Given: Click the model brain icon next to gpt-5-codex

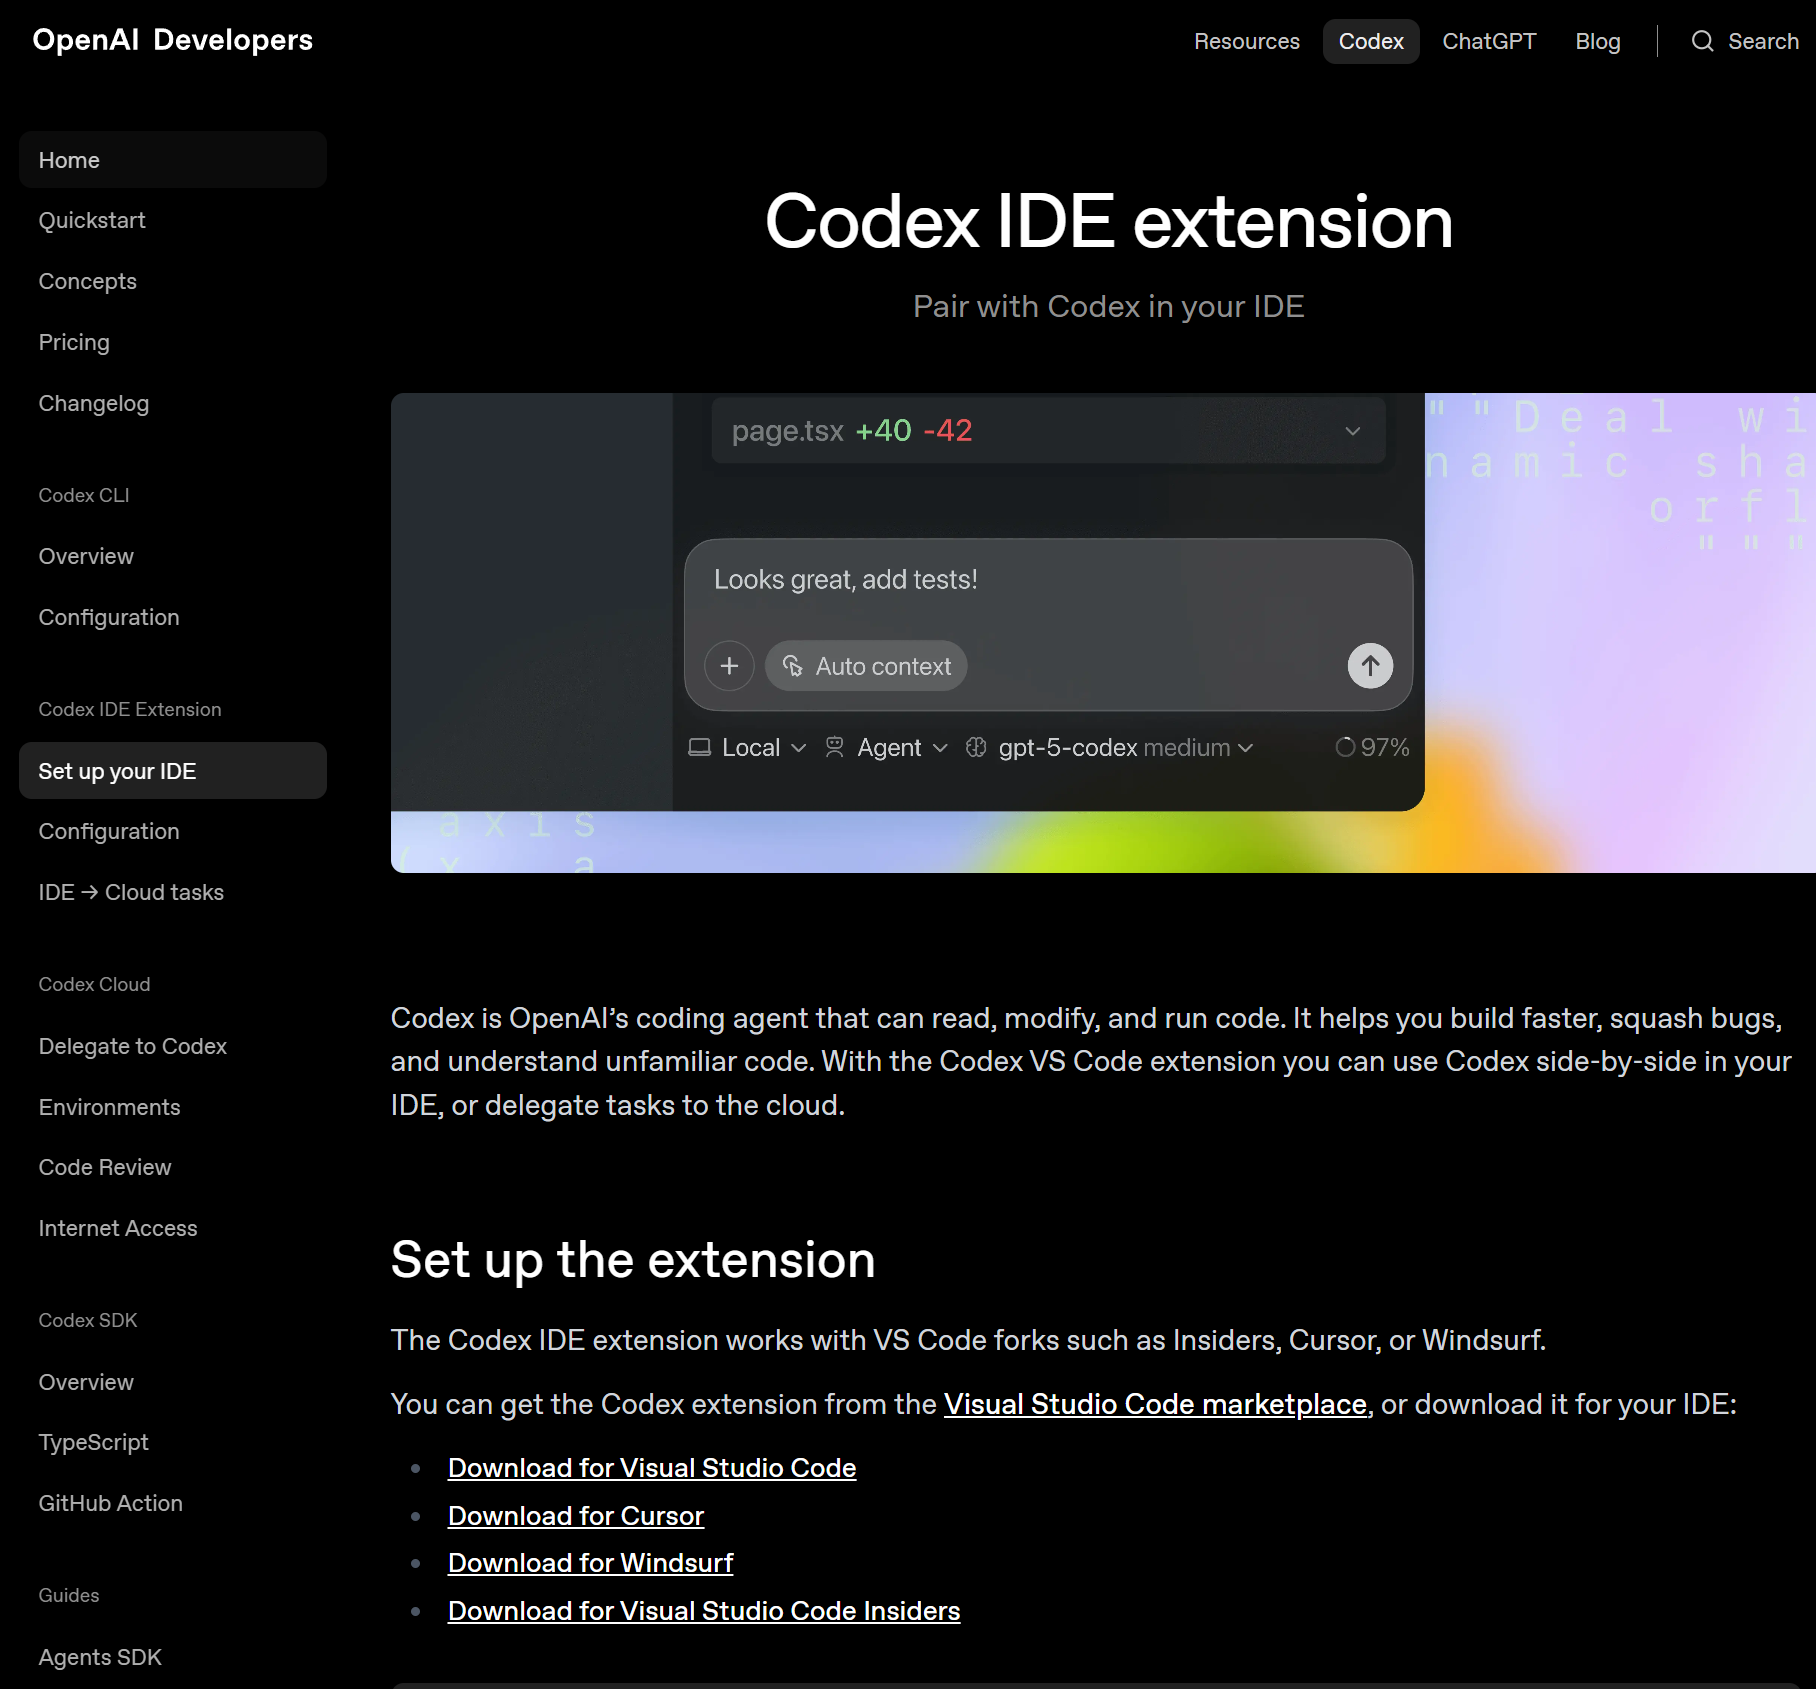Looking at the screenshot, I should (976, 747).
